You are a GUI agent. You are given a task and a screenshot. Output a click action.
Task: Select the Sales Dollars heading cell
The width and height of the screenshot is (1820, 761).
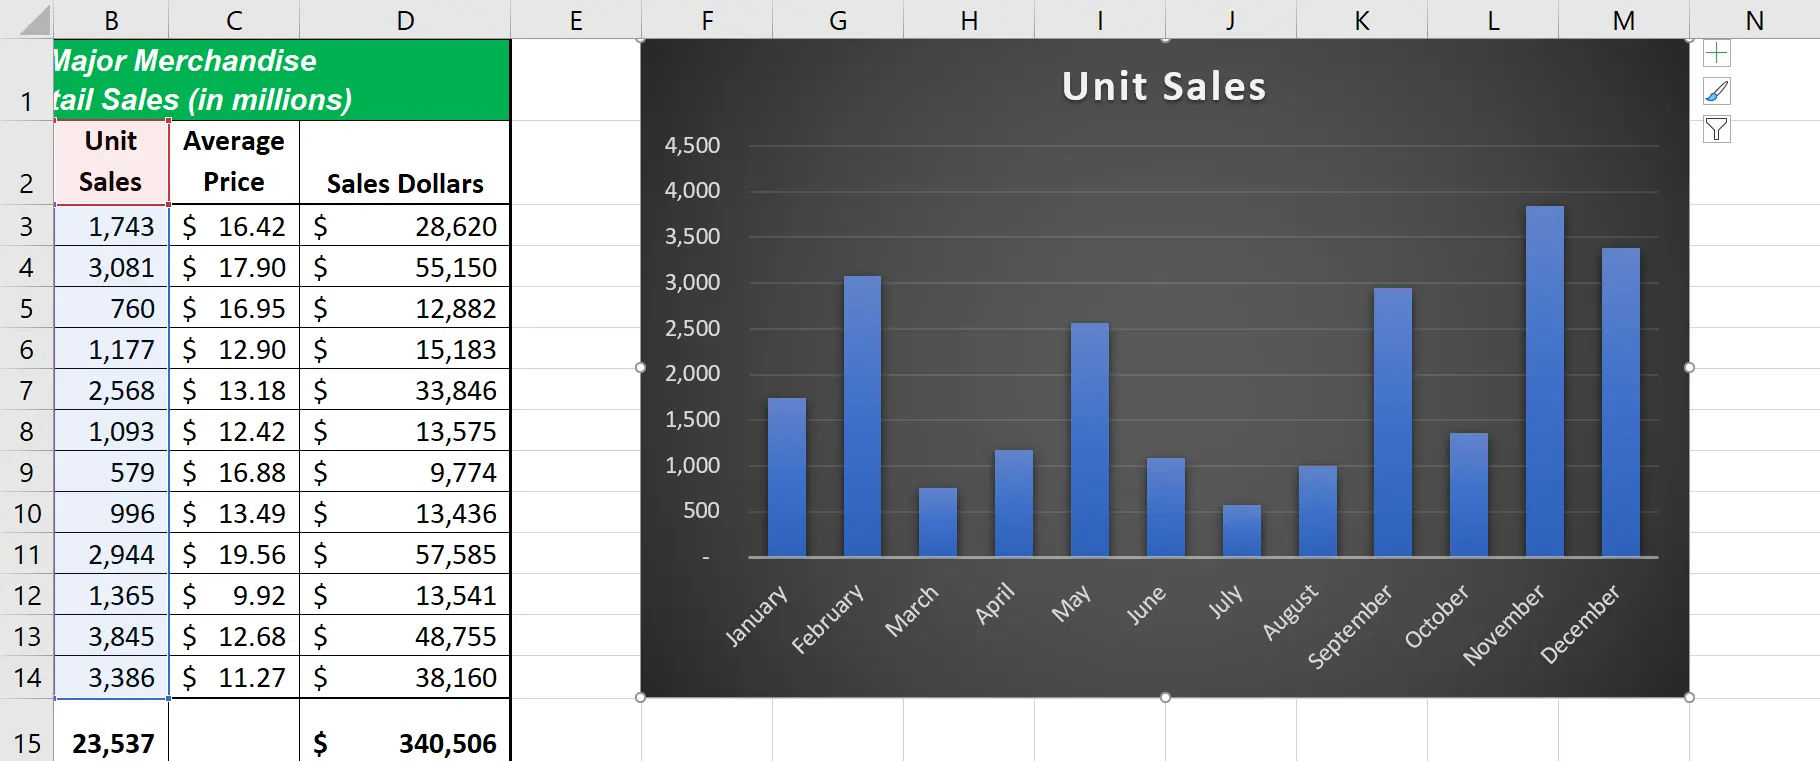point(405,162)
